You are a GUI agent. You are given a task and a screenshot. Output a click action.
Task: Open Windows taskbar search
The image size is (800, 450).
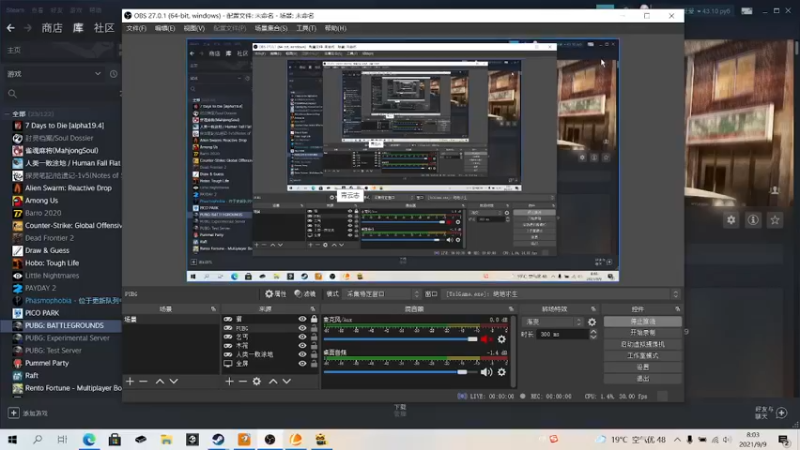37,439
